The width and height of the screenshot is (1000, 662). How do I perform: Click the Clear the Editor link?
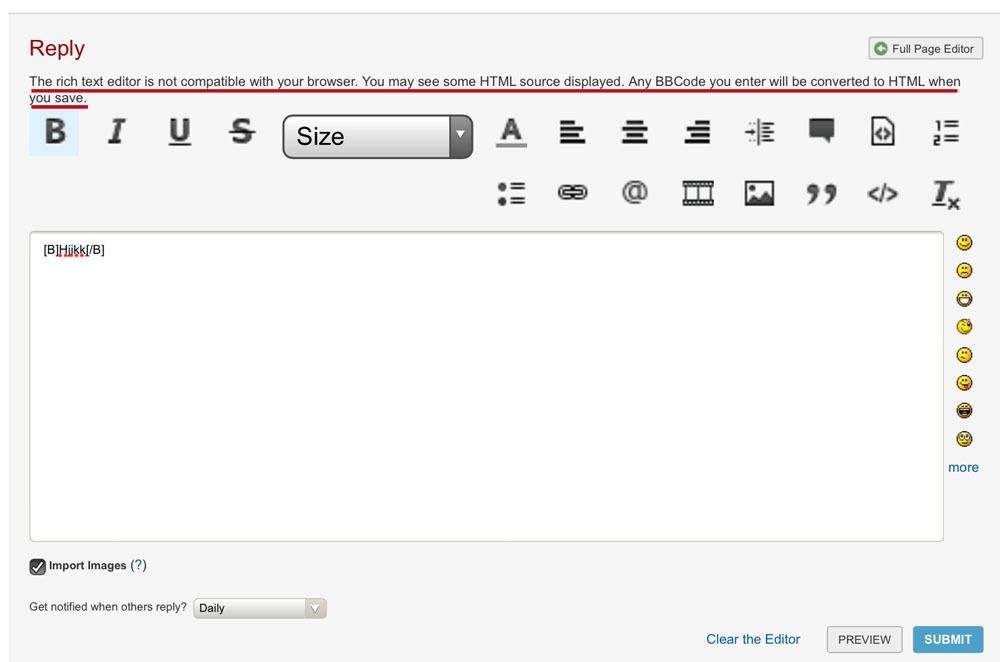[753, 639]
